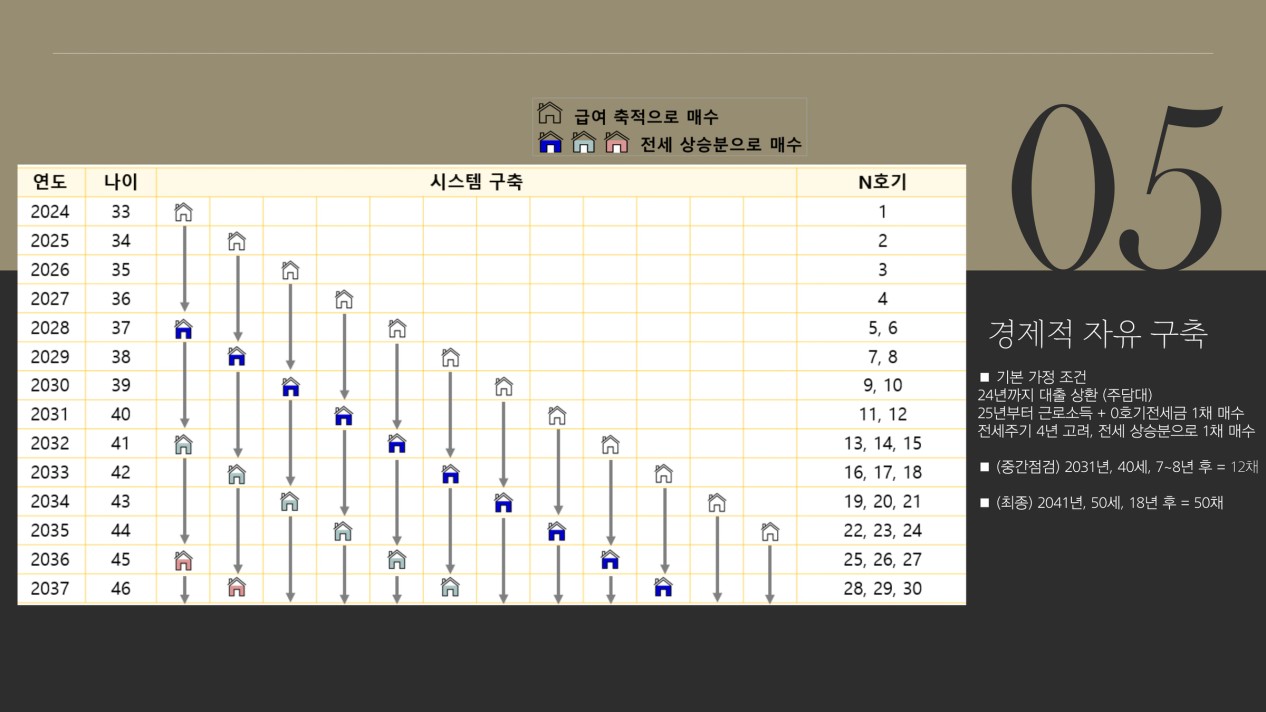1266x712 pixels.
Task: Select the teal house in the 2032 row
Action: tap(183, 444)
